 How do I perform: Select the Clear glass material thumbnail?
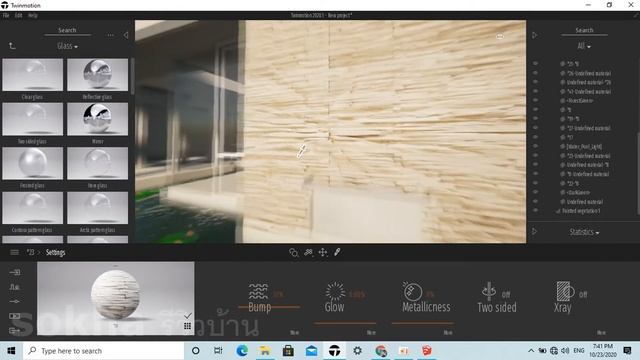(33, 75)
